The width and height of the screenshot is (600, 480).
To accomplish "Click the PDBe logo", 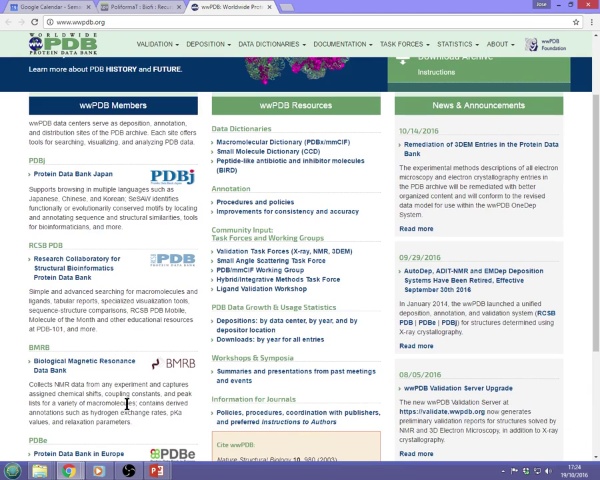I will tap(174, 454).
